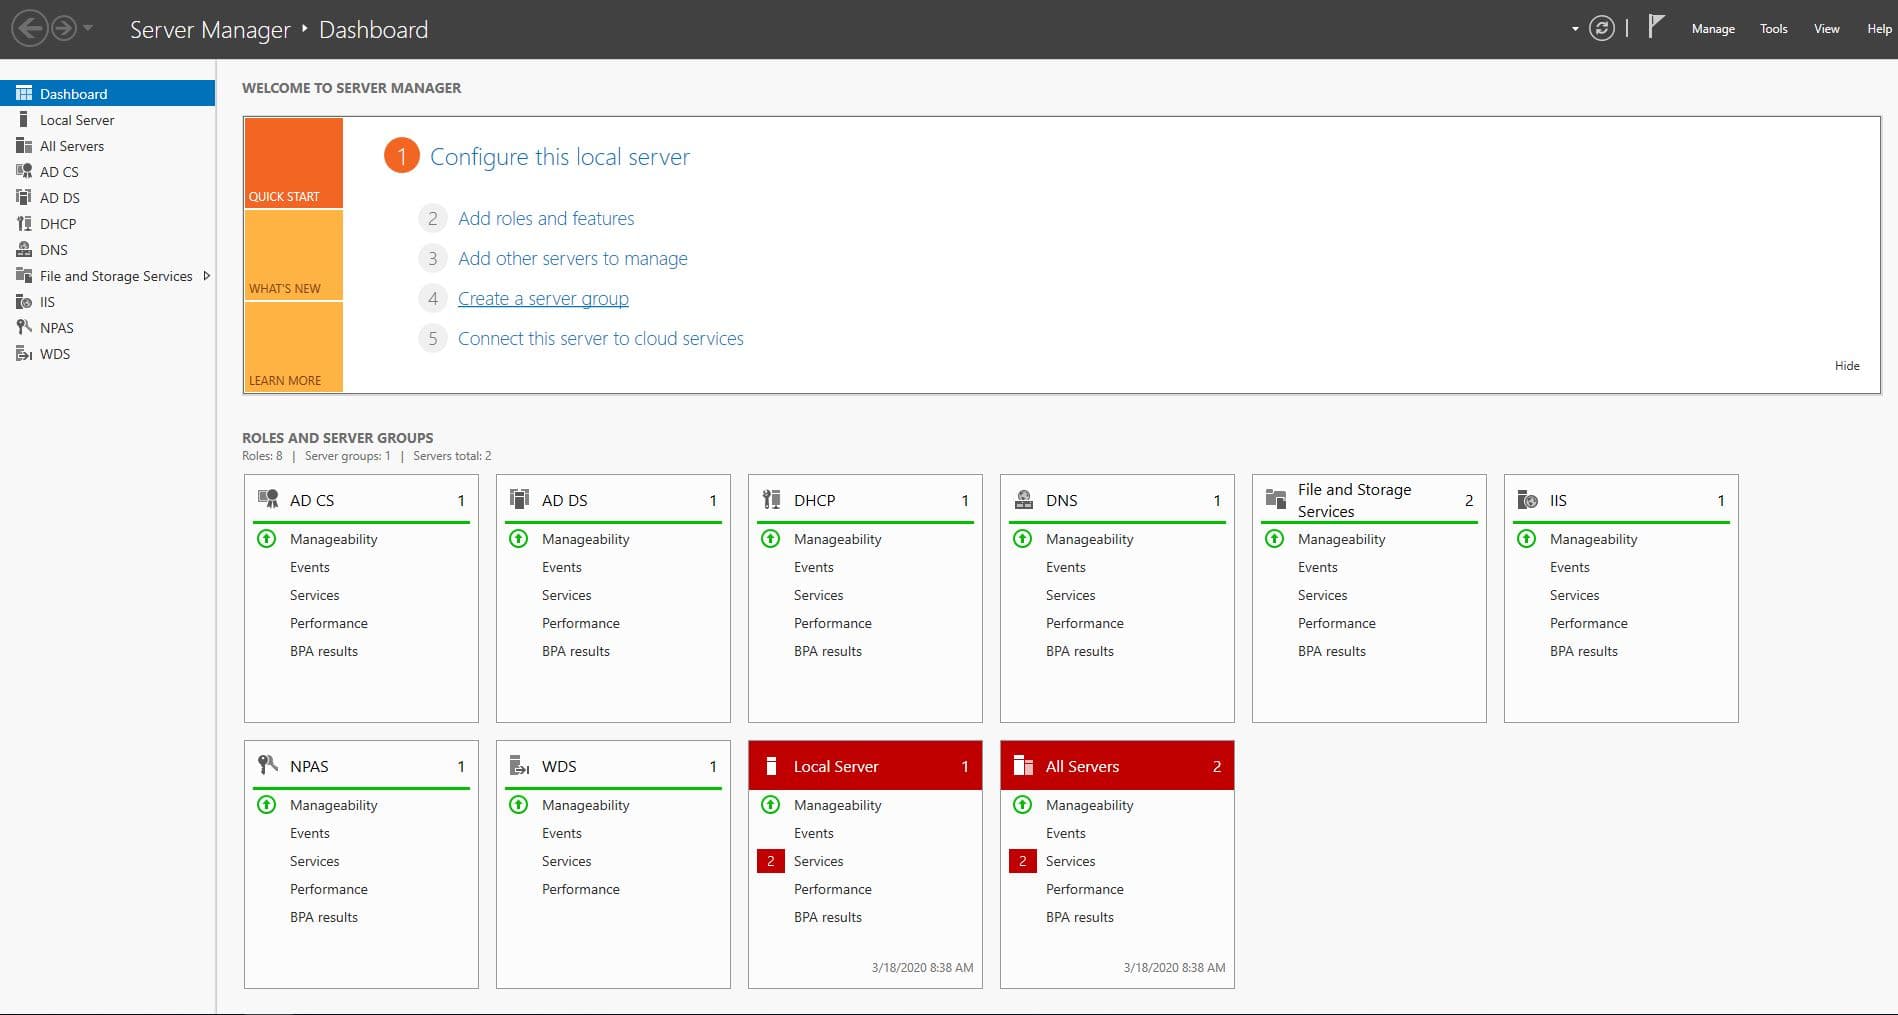Click Create a server group link
This screenshot has height=1015, width=1898.
click(x=543, y=298)
